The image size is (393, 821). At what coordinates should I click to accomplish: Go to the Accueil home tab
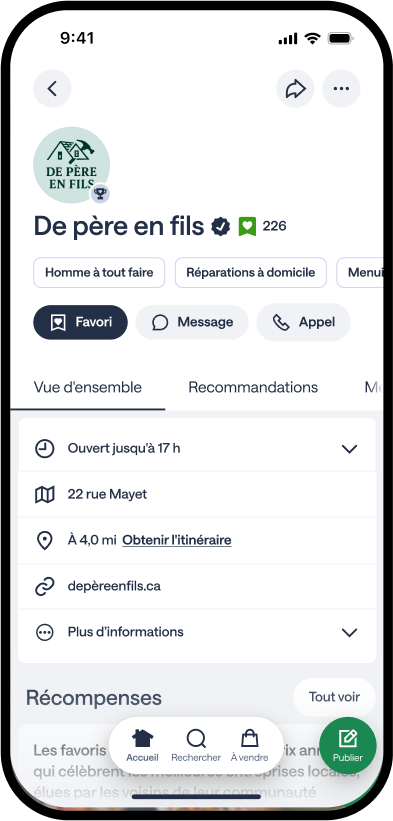pos(142,746)
